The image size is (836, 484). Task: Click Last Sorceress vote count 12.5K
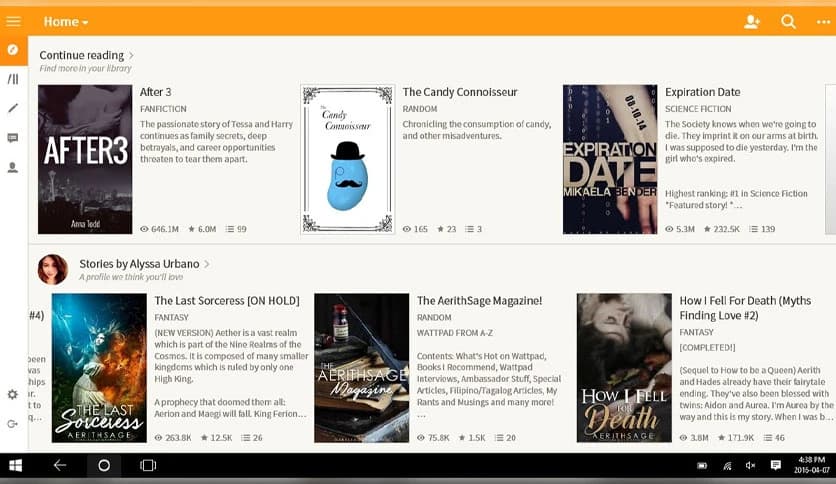pyautogui.click(x=216, y=438)
